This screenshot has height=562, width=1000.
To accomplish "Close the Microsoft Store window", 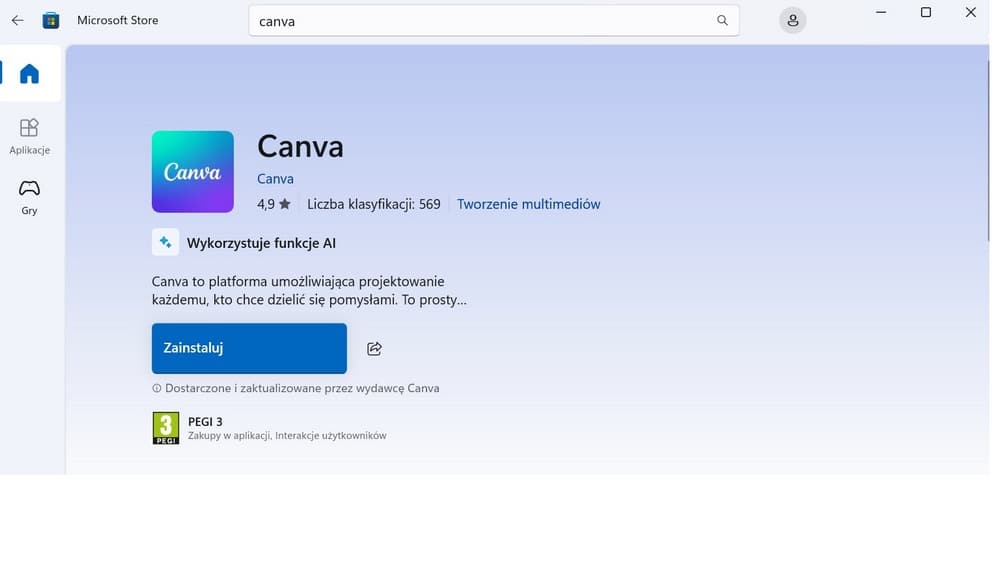I will click(971, 12).
